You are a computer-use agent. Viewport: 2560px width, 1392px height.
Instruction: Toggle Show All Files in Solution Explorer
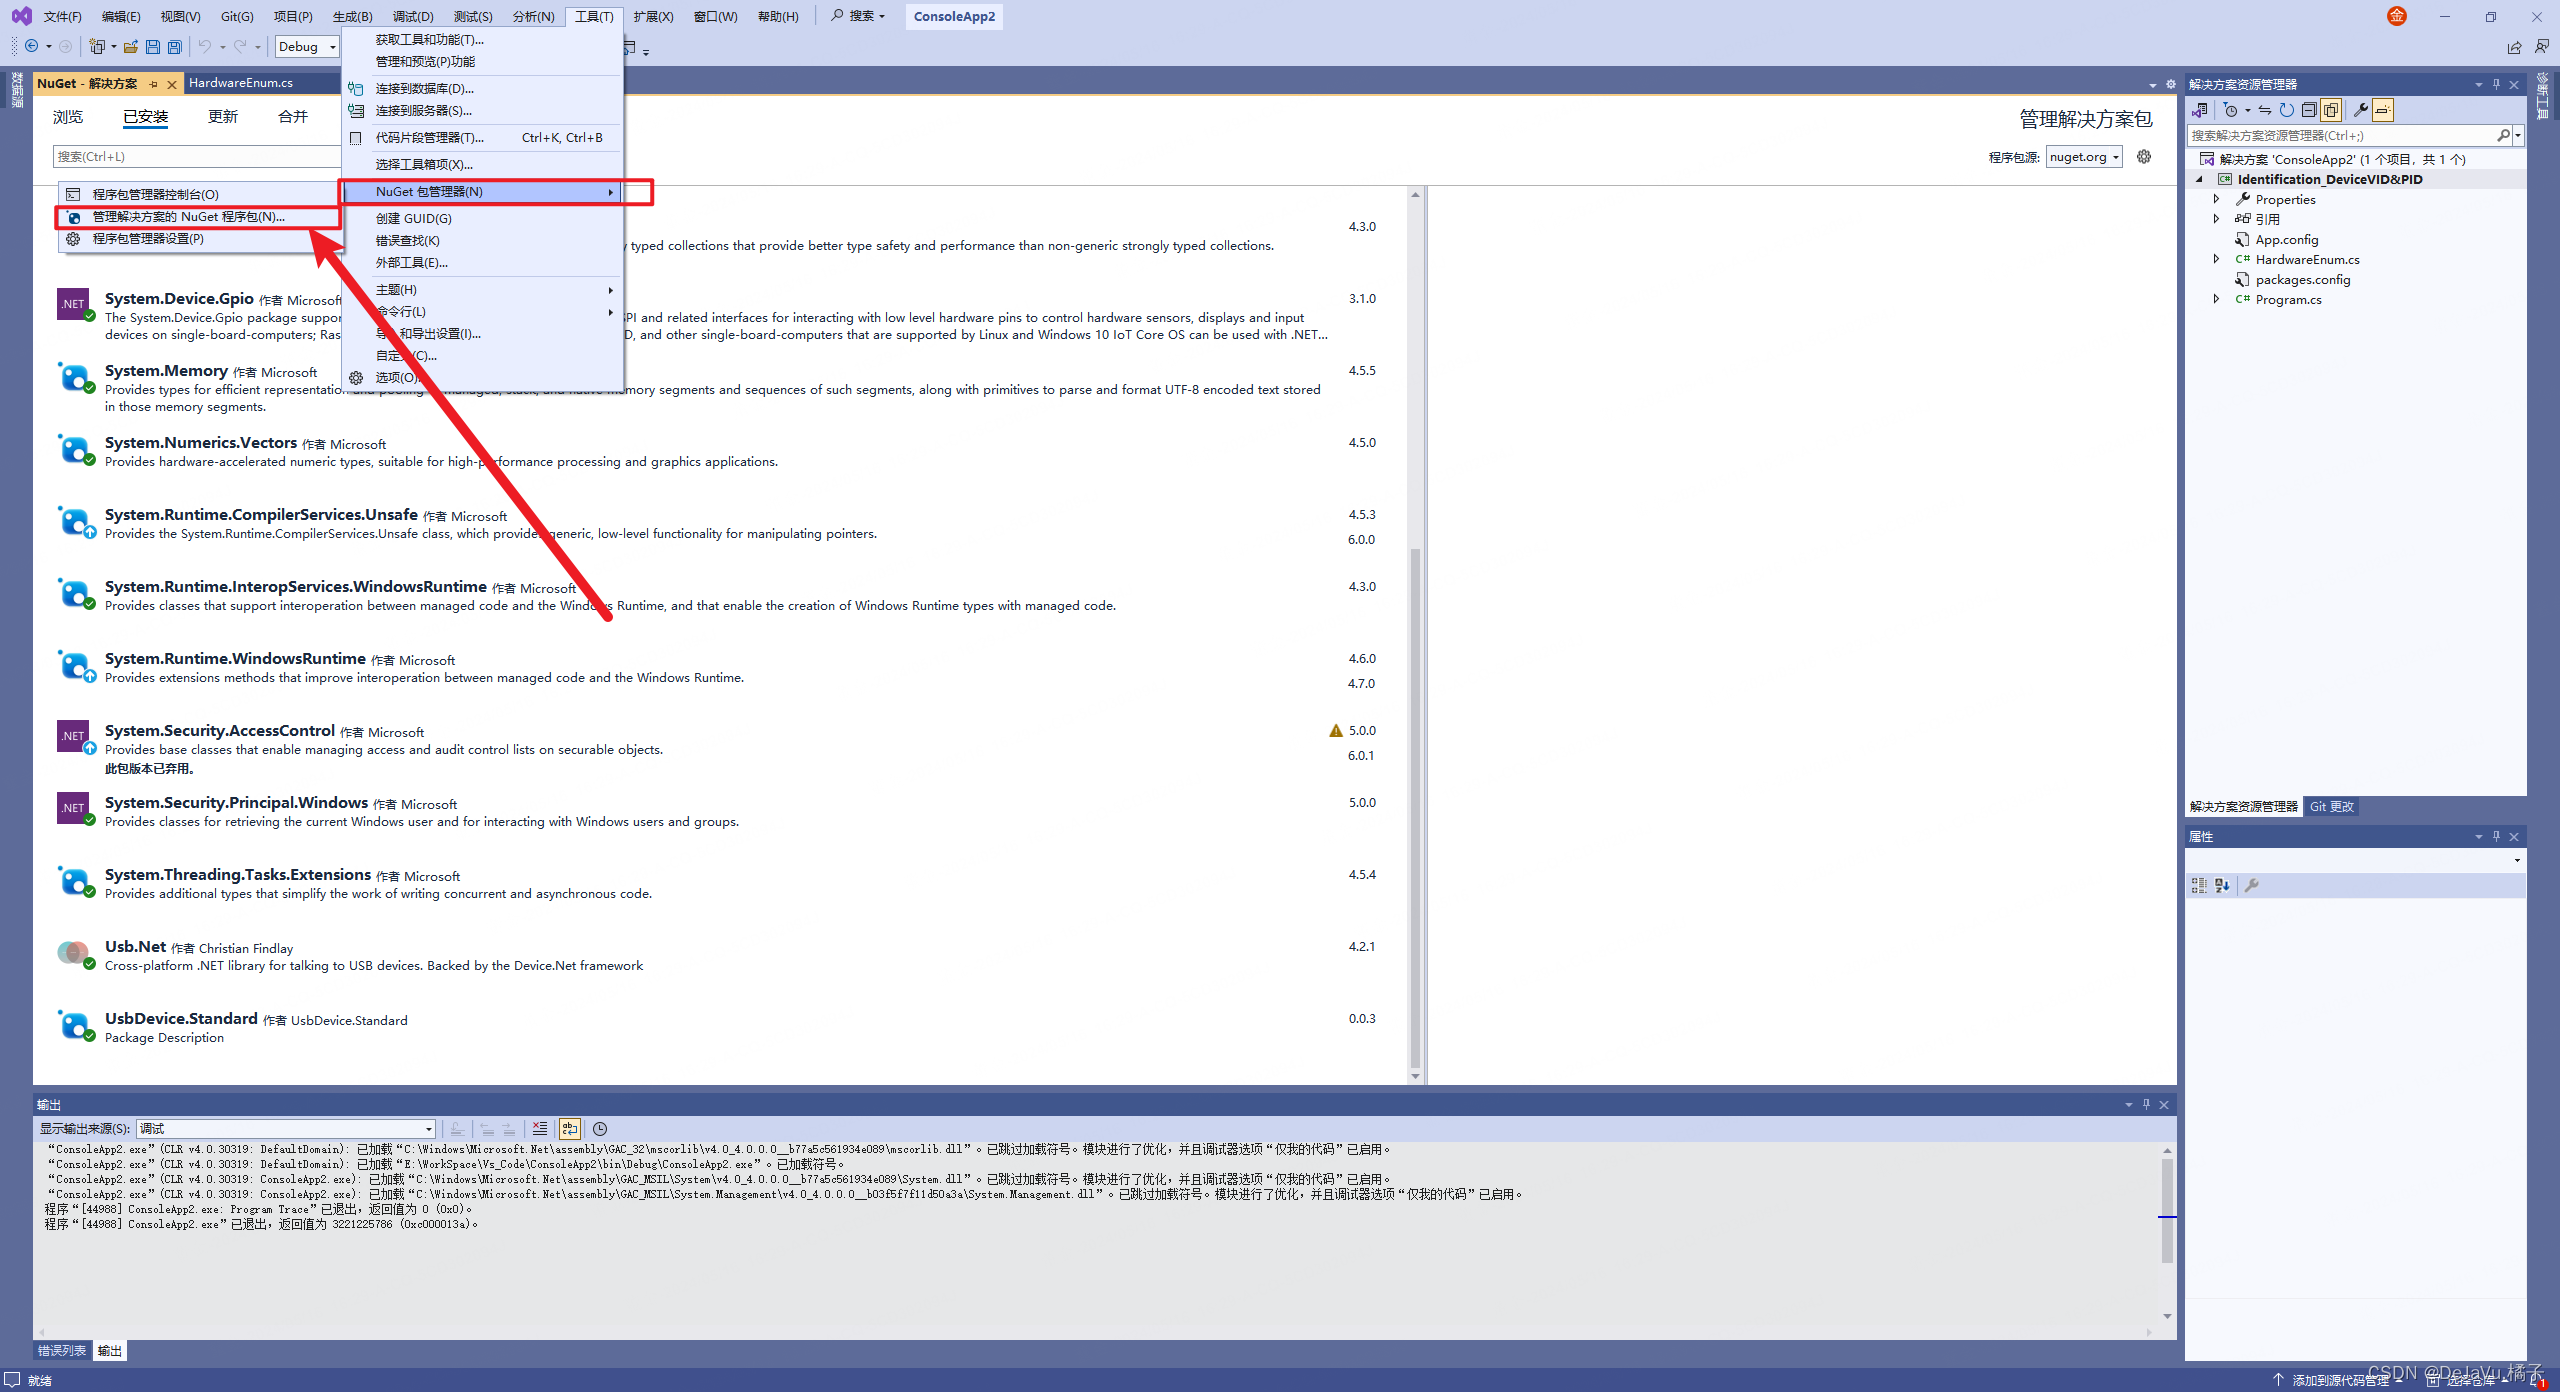(x=2331, y=110)
